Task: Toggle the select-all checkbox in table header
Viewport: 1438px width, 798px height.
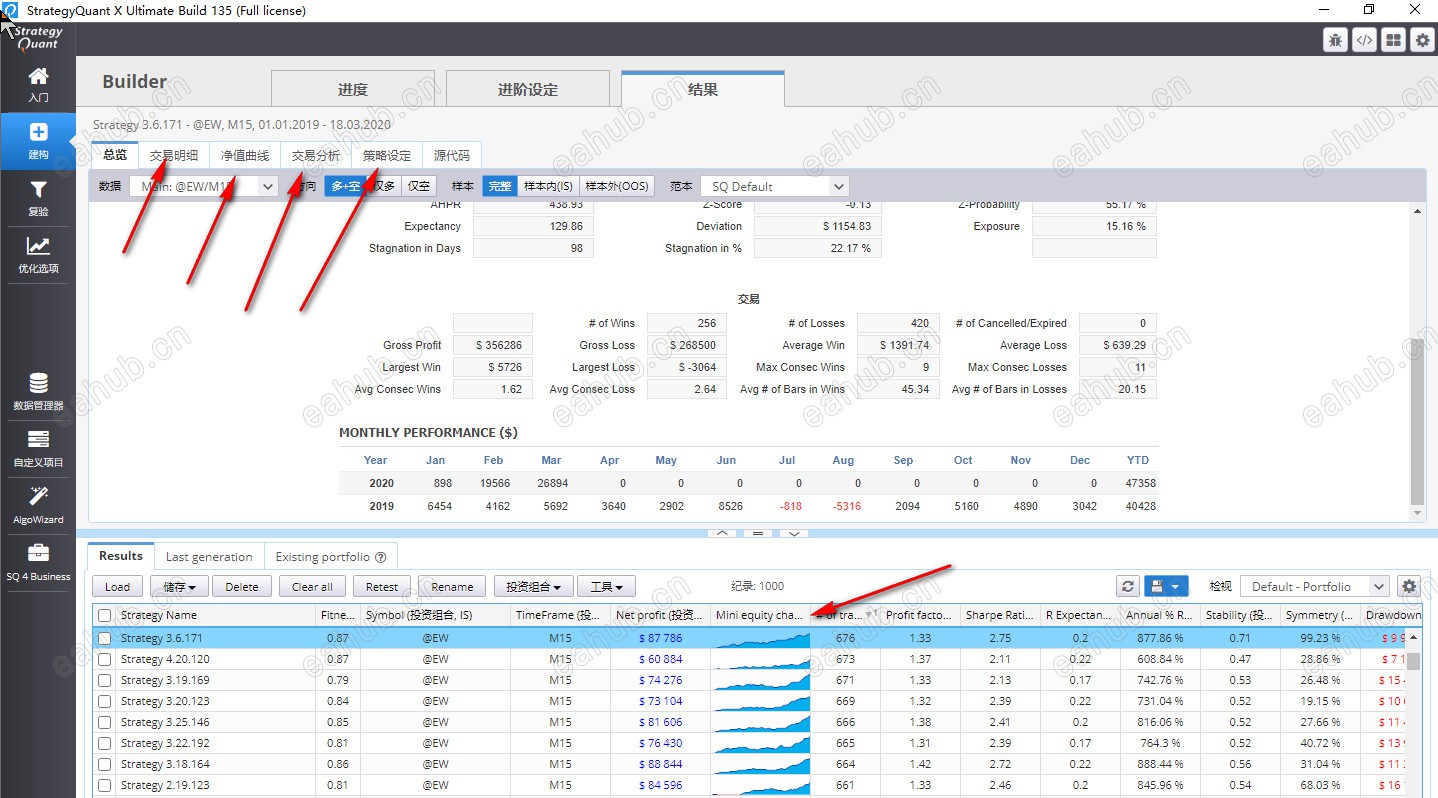Action: [x=104, y=616]
